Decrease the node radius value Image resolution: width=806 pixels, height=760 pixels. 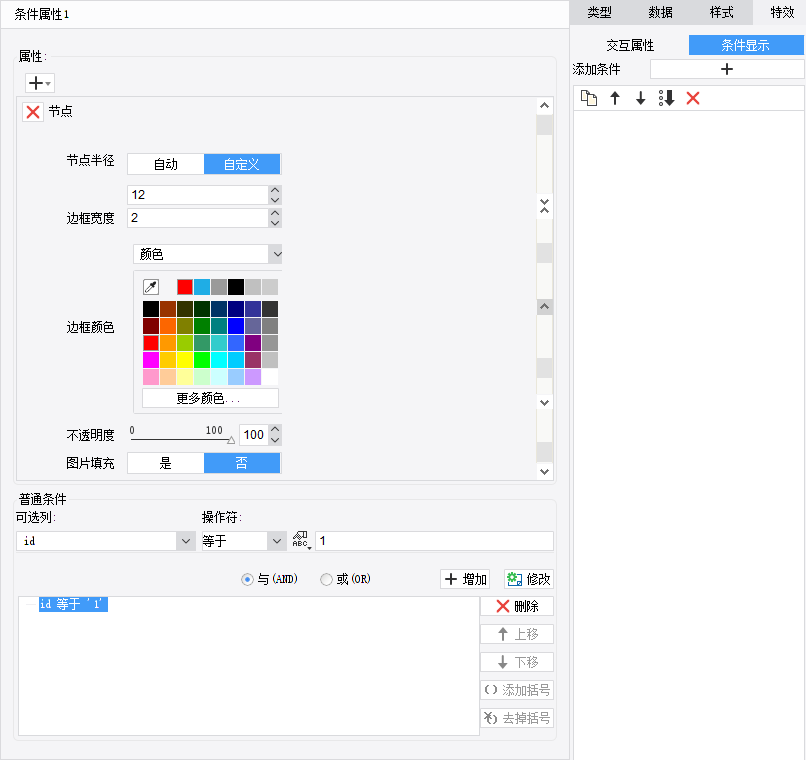275,200
